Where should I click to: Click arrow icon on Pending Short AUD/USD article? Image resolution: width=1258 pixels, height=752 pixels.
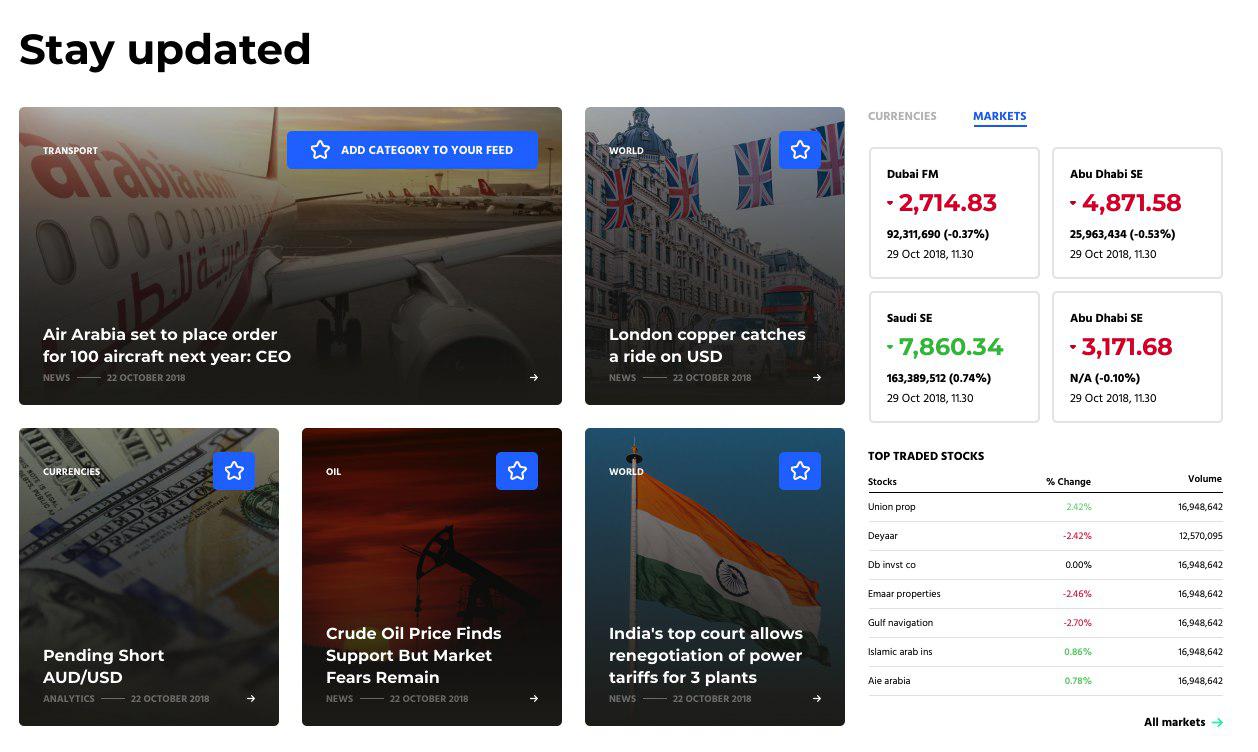click(251, 699)
